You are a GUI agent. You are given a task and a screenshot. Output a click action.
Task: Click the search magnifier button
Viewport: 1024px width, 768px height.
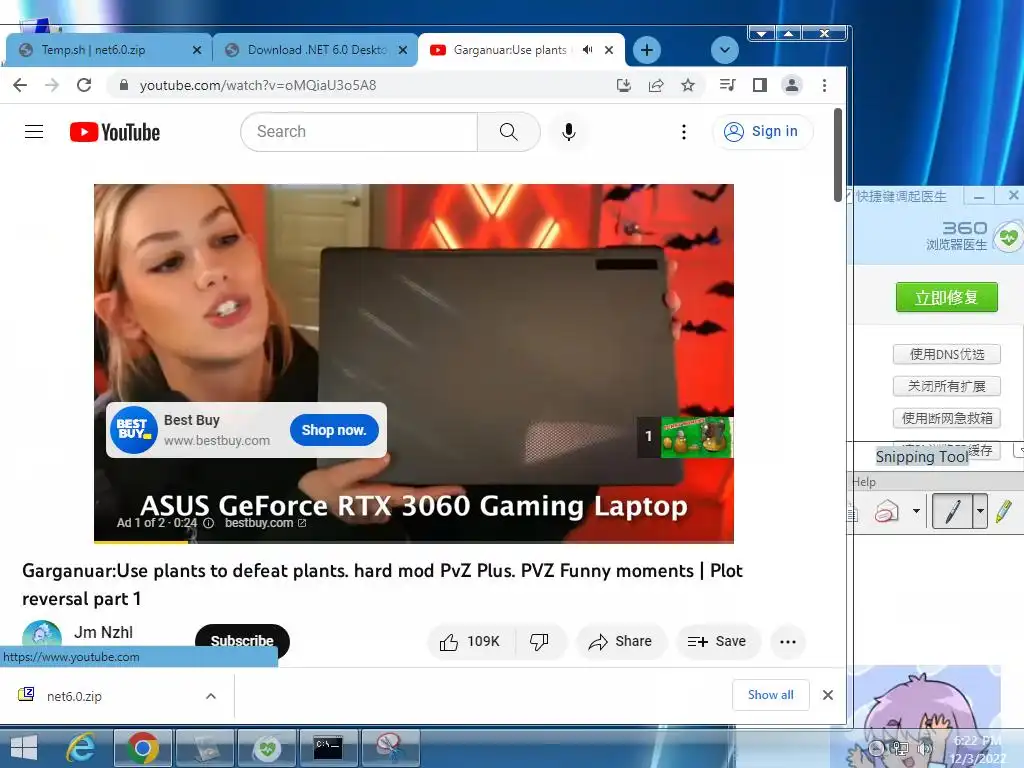coord(509,132)
